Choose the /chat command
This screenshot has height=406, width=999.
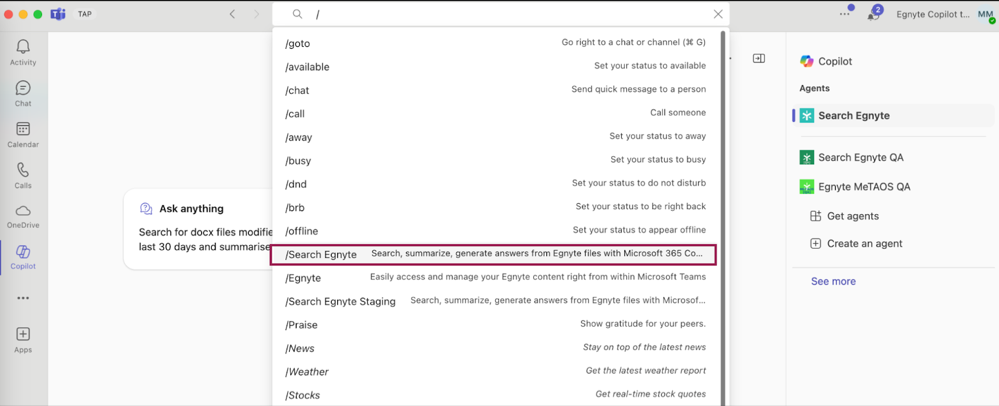[x=495, y=91]
